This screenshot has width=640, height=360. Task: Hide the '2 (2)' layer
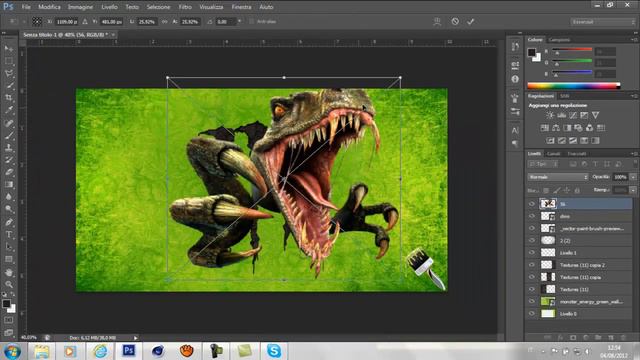(x=532, y=240)
